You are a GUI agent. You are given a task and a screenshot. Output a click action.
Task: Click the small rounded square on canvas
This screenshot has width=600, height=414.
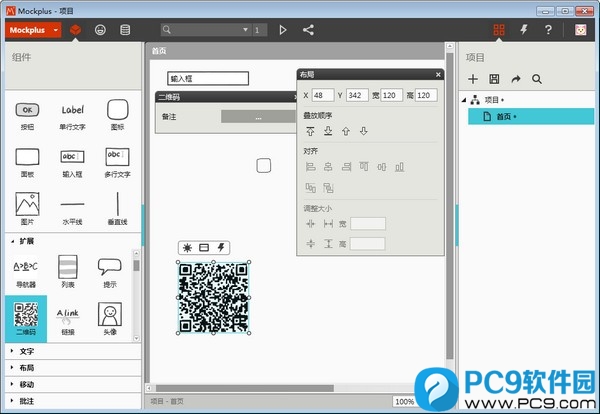[264, 166]
